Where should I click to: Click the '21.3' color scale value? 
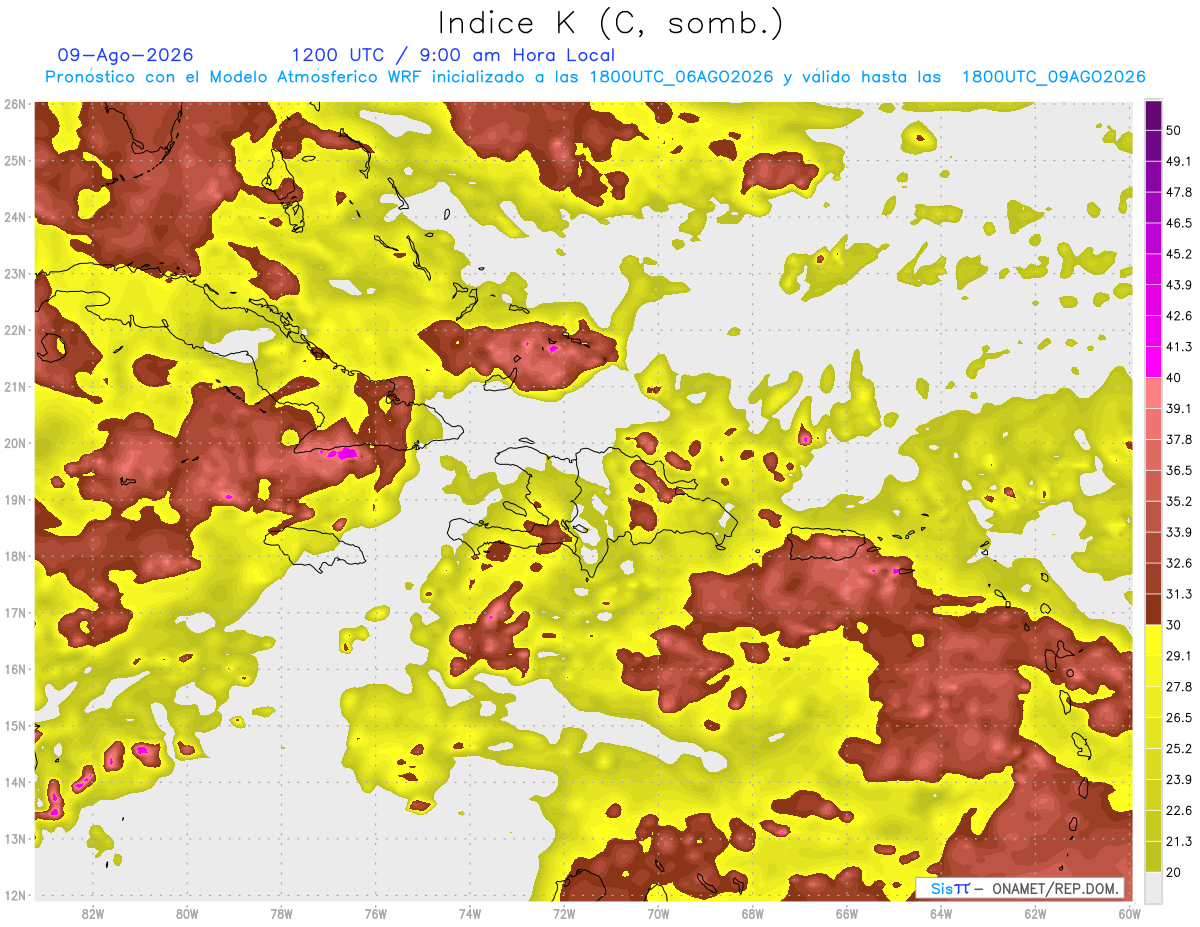1178,841
